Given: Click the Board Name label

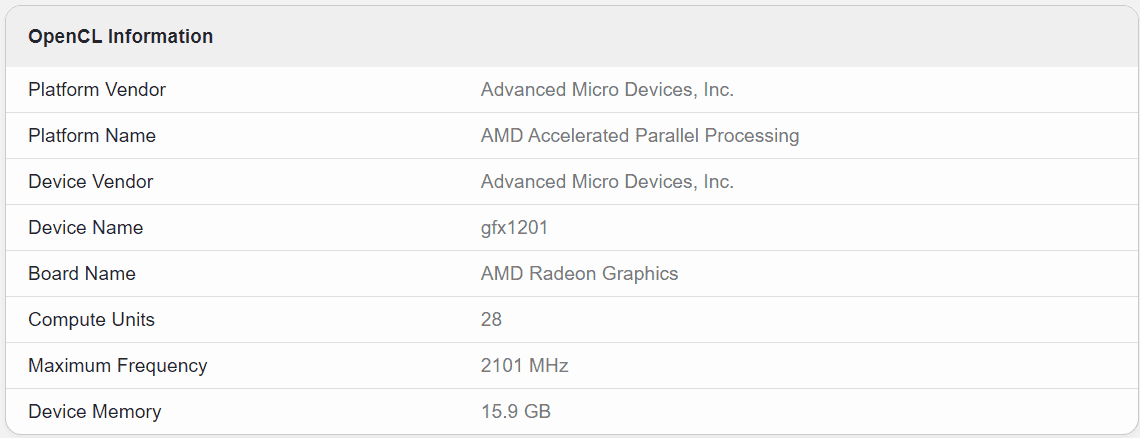Looking at the screenshot, I should 82,274.
